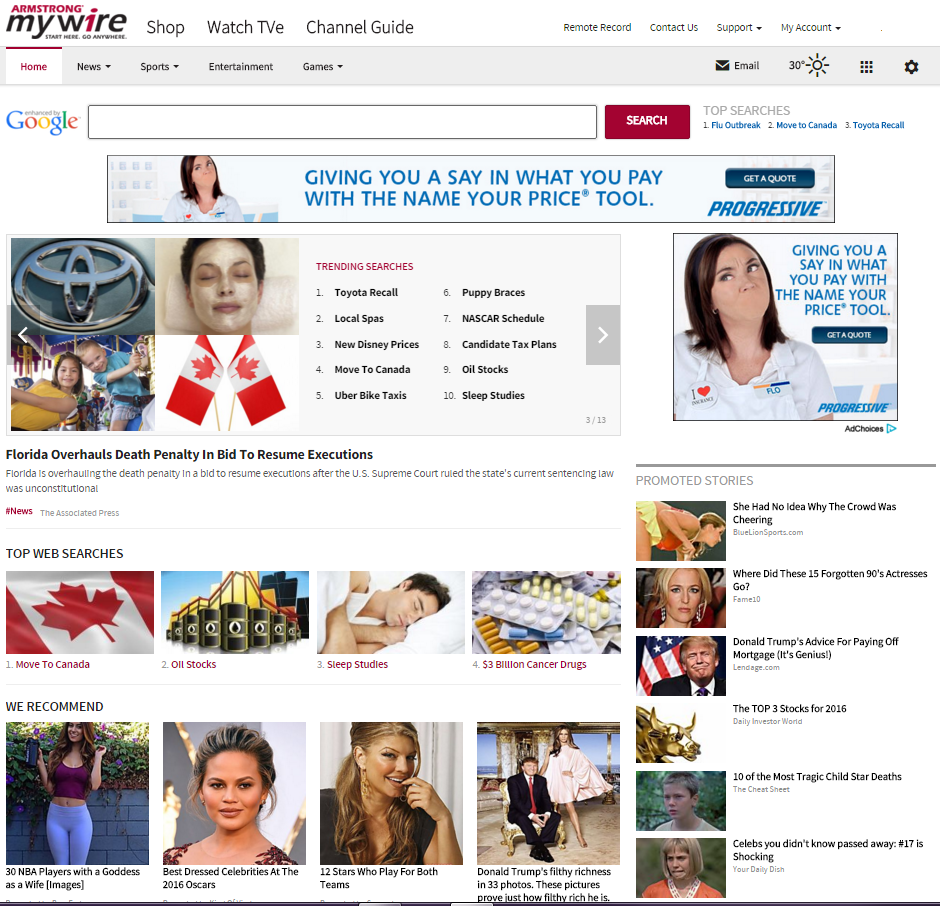
Task: Open the settings gear icon
Action: coord(911,67)
